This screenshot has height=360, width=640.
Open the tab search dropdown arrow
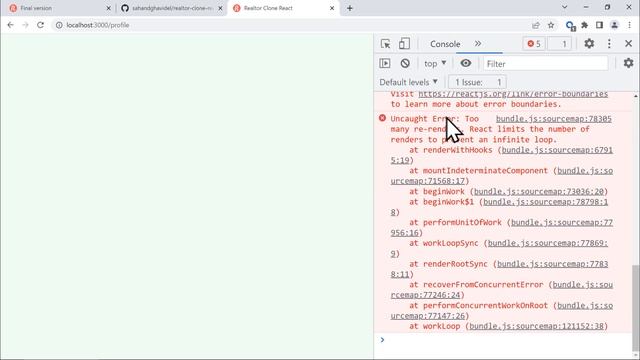point(564,7)
